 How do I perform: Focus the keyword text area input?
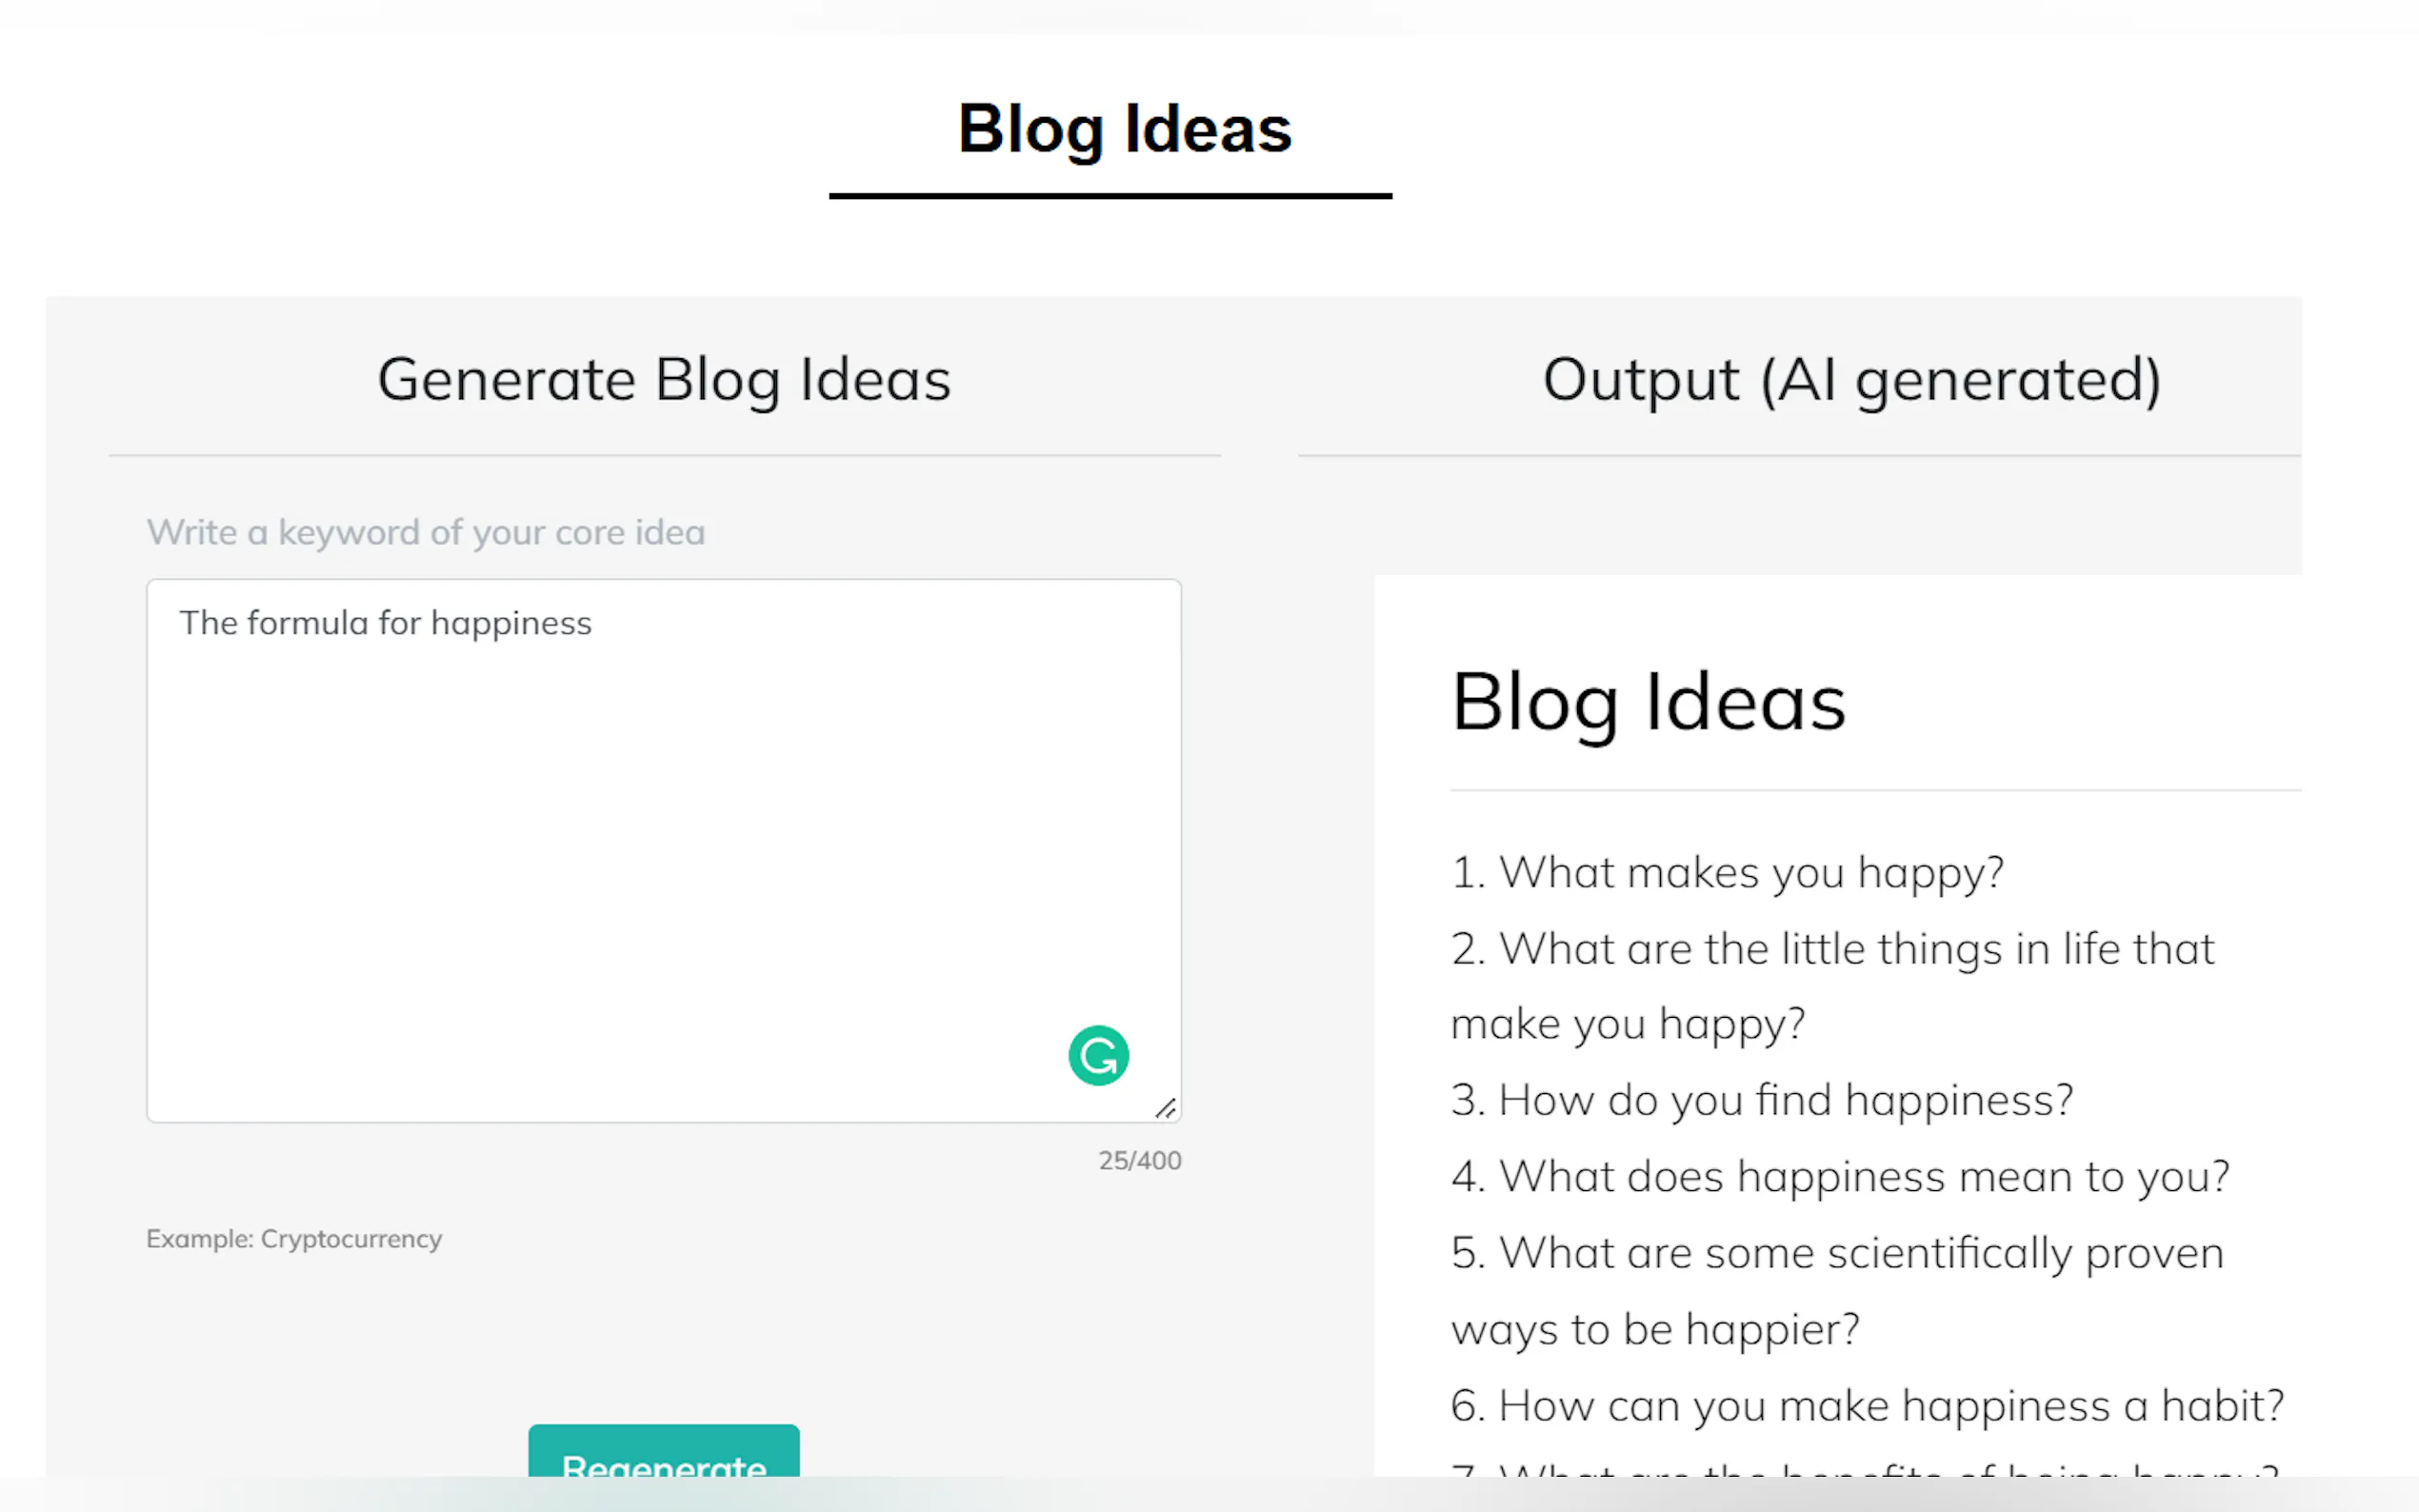pyautogui.click(x=664, y=850)
